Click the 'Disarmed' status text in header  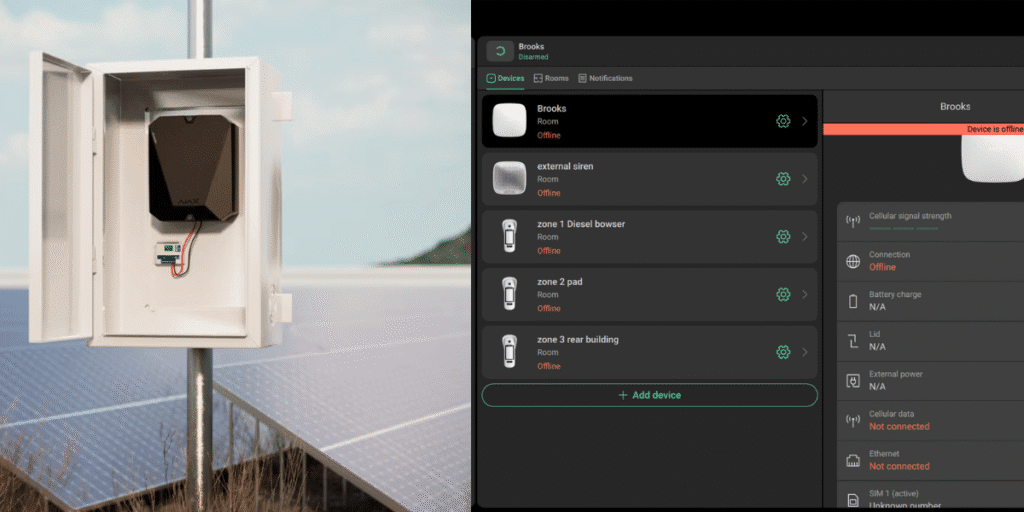pos(534,57)
